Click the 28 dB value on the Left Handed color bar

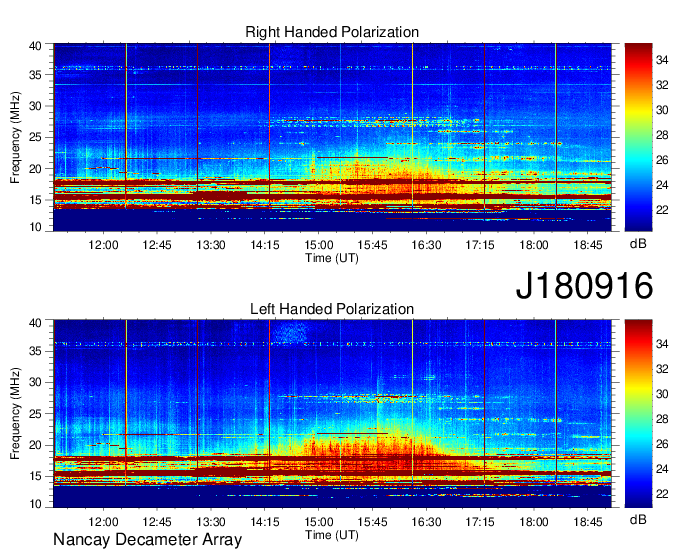pos(662,419)
